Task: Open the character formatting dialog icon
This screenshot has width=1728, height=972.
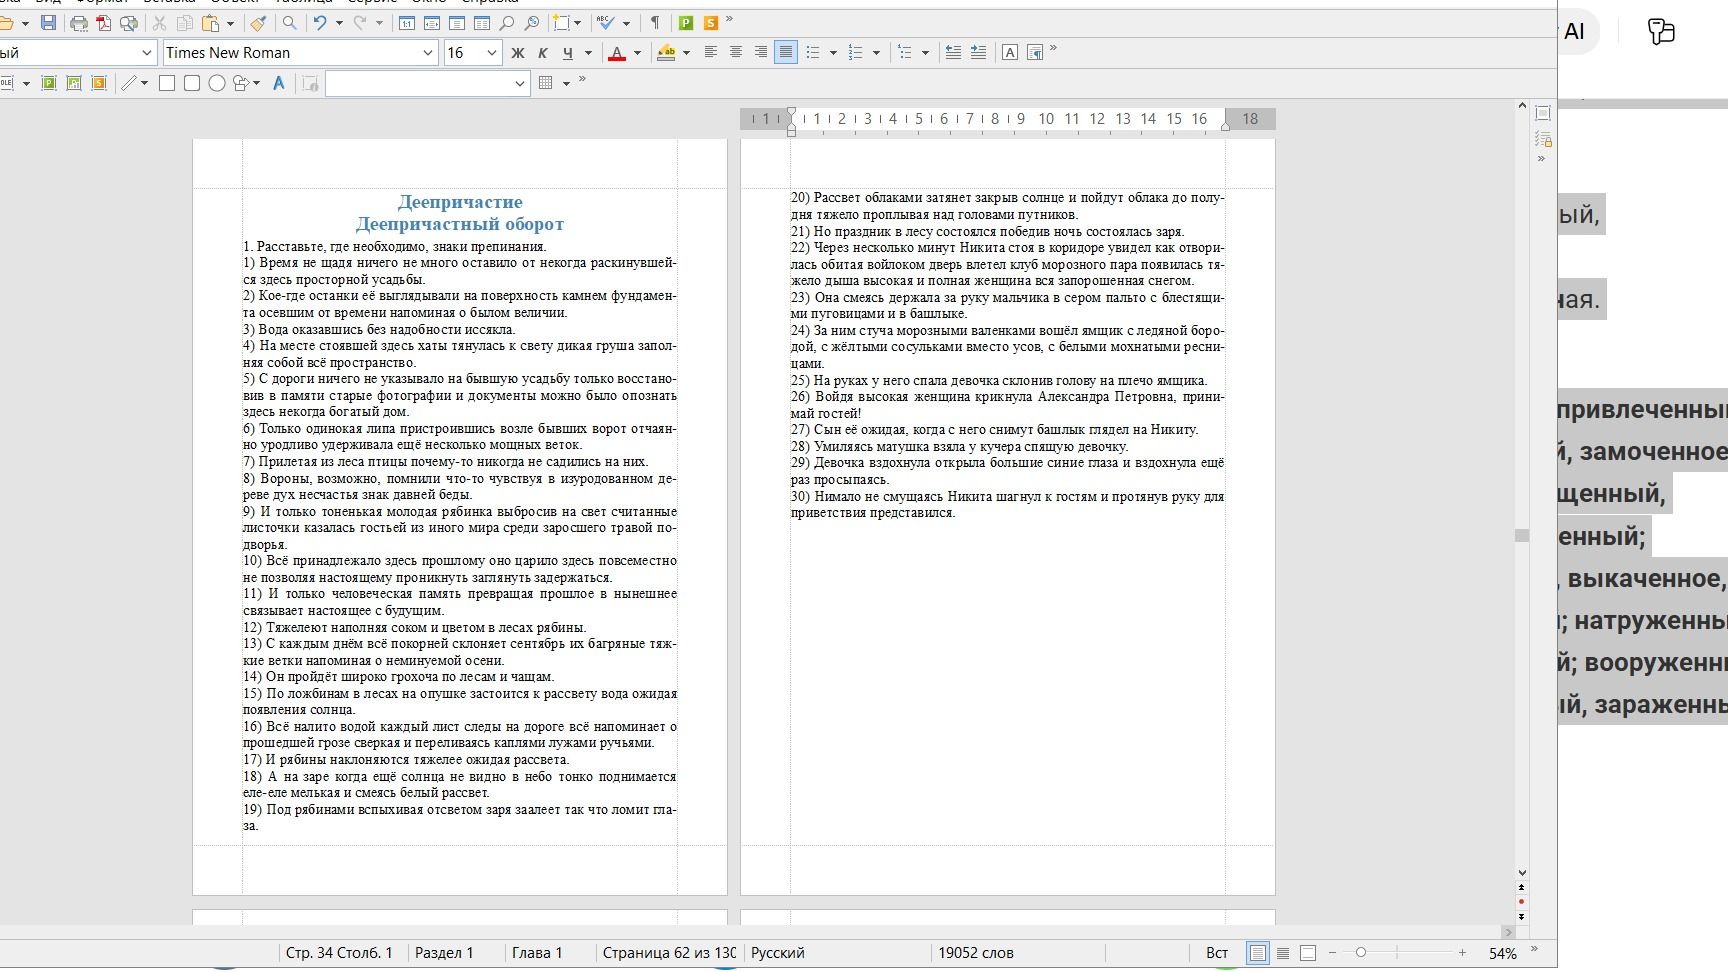Action: coord(1010,52)
